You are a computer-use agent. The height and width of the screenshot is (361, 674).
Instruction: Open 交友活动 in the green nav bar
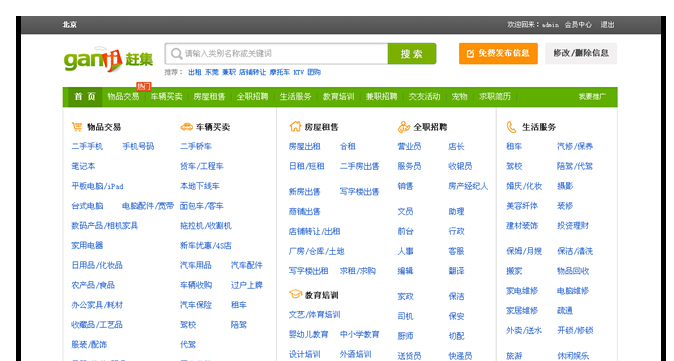pos(425,97)
